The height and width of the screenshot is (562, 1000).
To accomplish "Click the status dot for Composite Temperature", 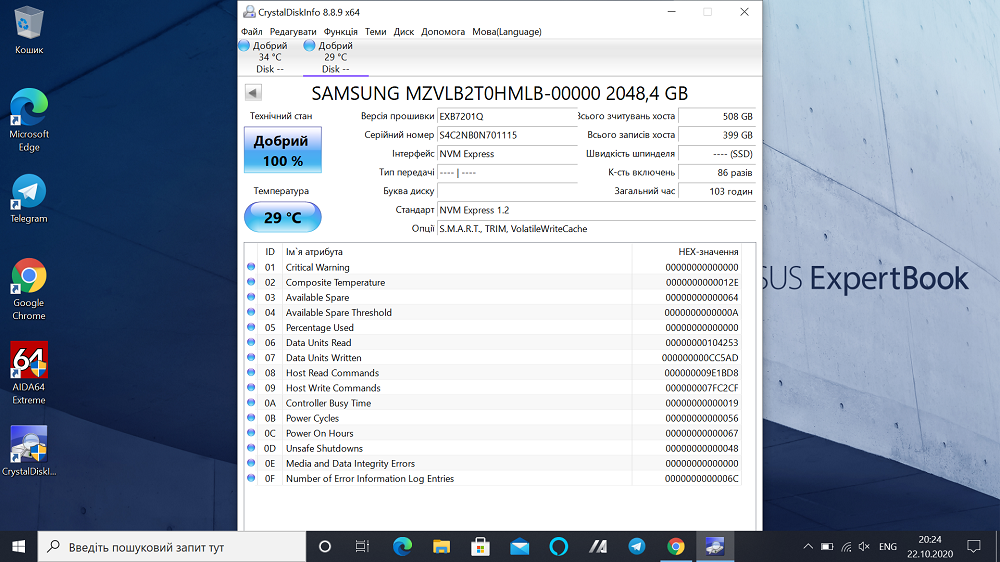I will pyautogui.click(x=251, y=282).
